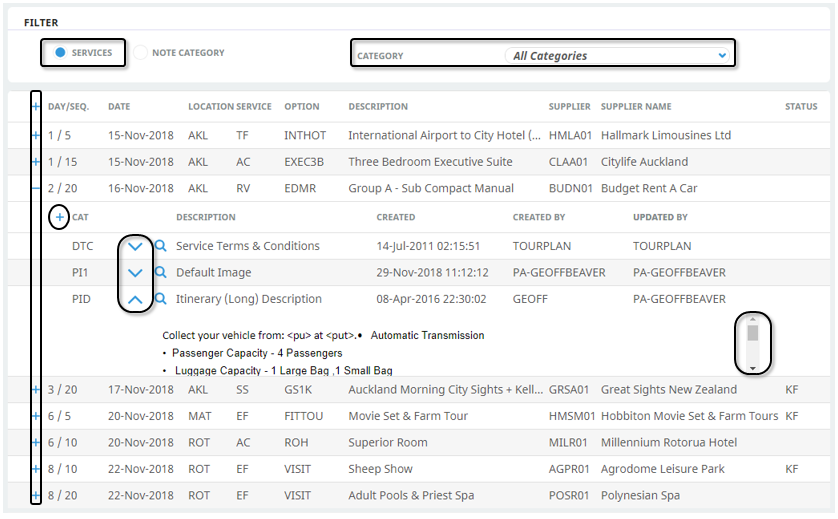Click plus icon for Citylife Auckland row

[x=36, y=162]
